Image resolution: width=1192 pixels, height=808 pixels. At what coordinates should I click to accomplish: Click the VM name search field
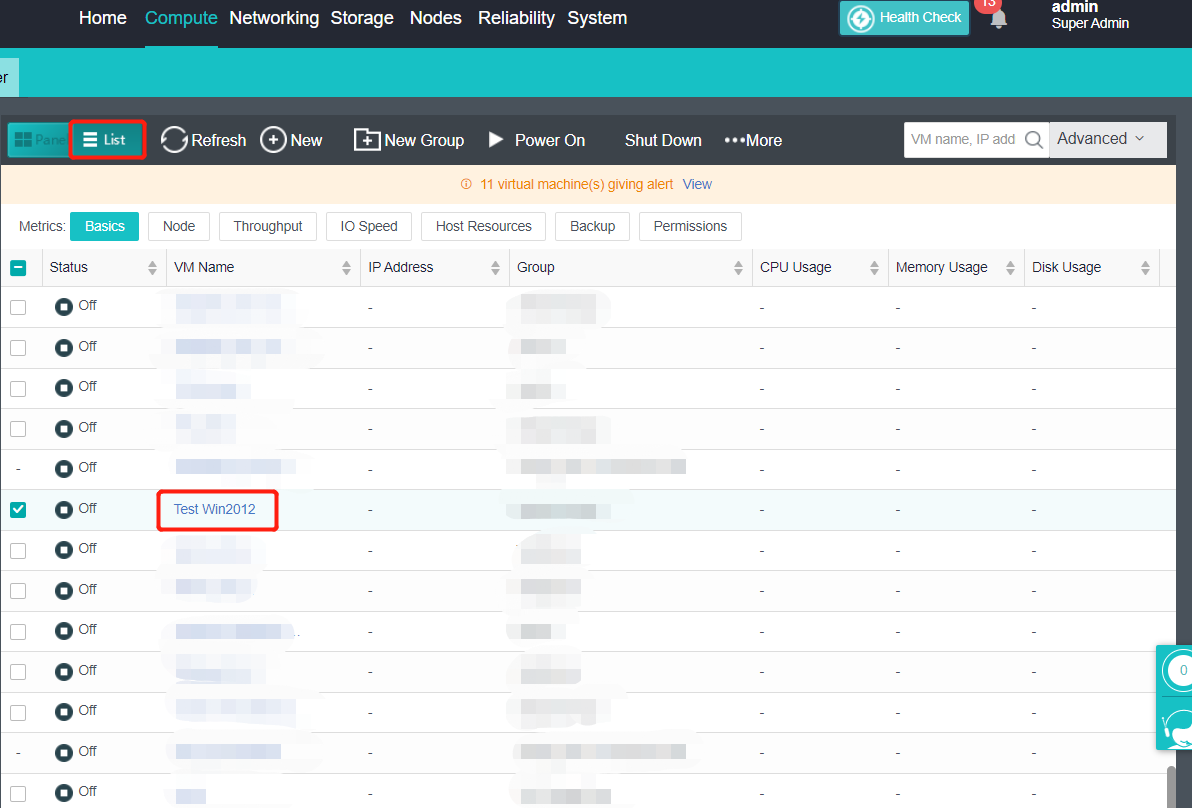[962, 140]
